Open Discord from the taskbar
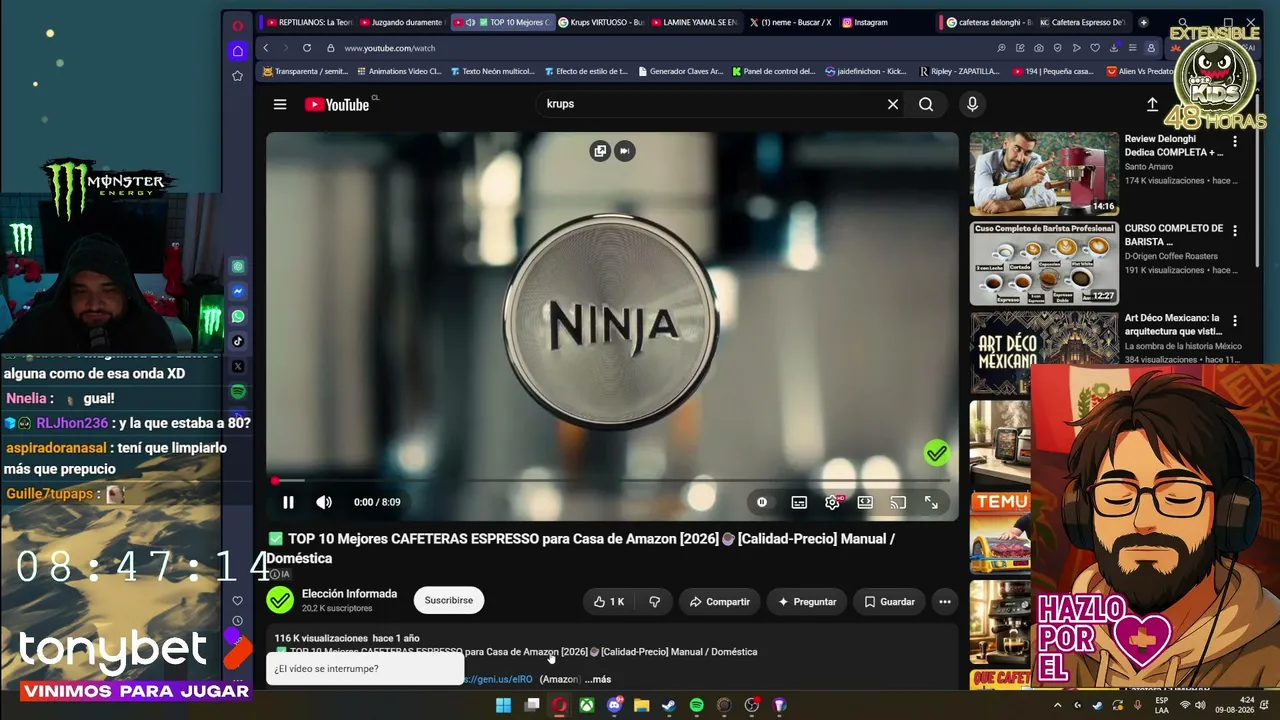The width and height of the screenshot is (1280, 720). tap(614, 705)
